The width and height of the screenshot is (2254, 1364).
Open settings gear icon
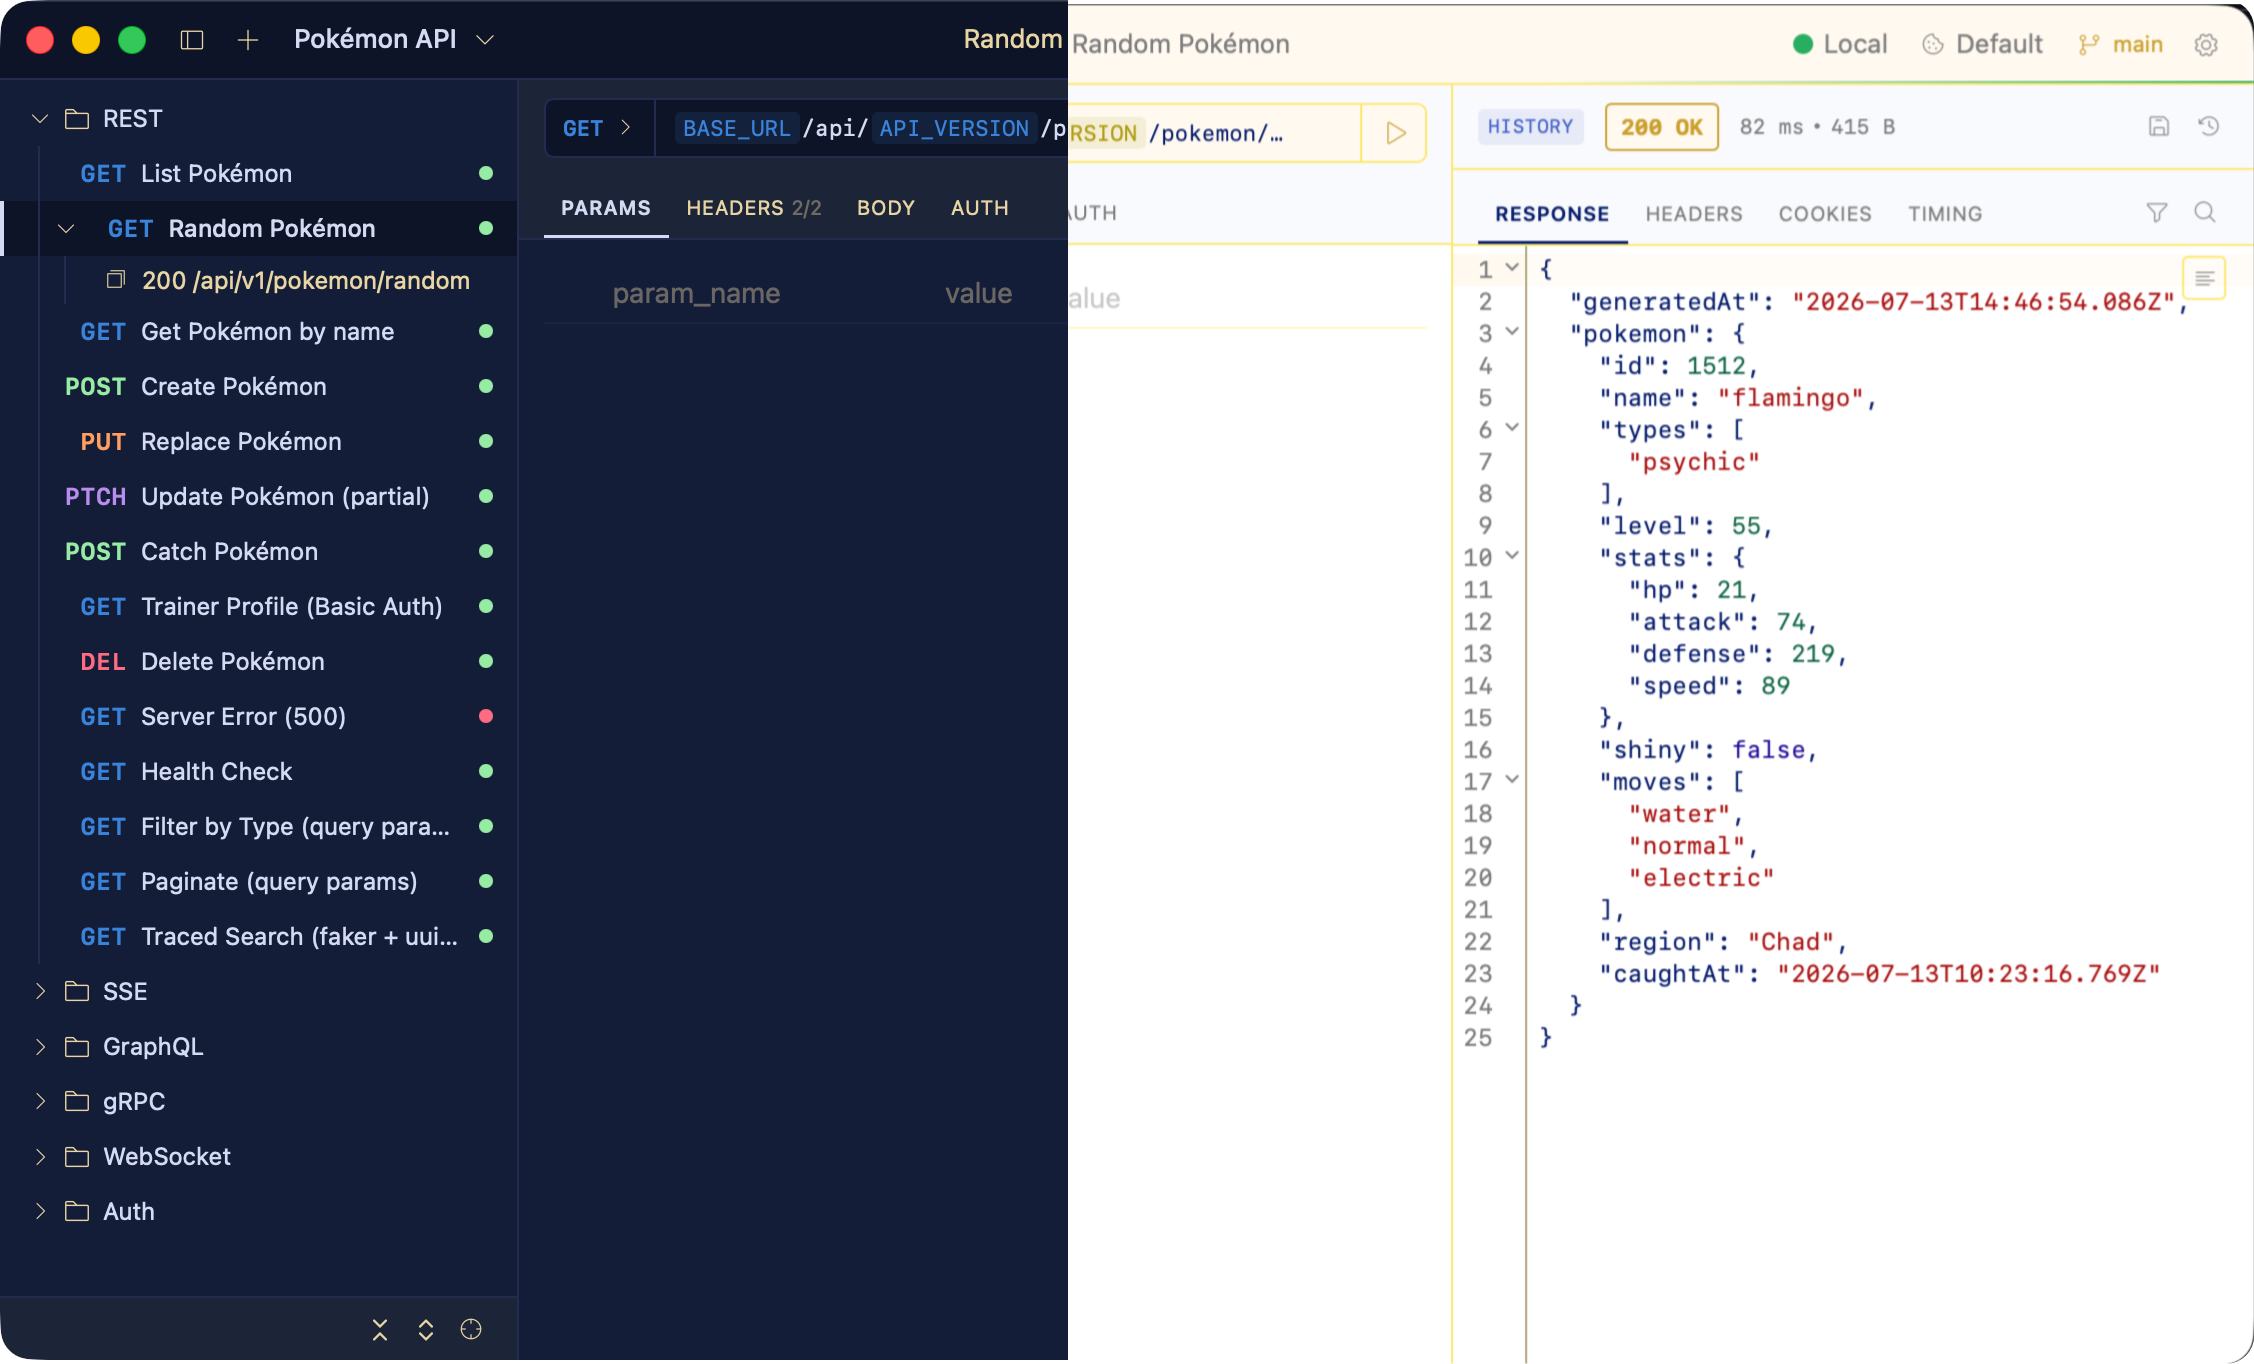point(2206,44)
